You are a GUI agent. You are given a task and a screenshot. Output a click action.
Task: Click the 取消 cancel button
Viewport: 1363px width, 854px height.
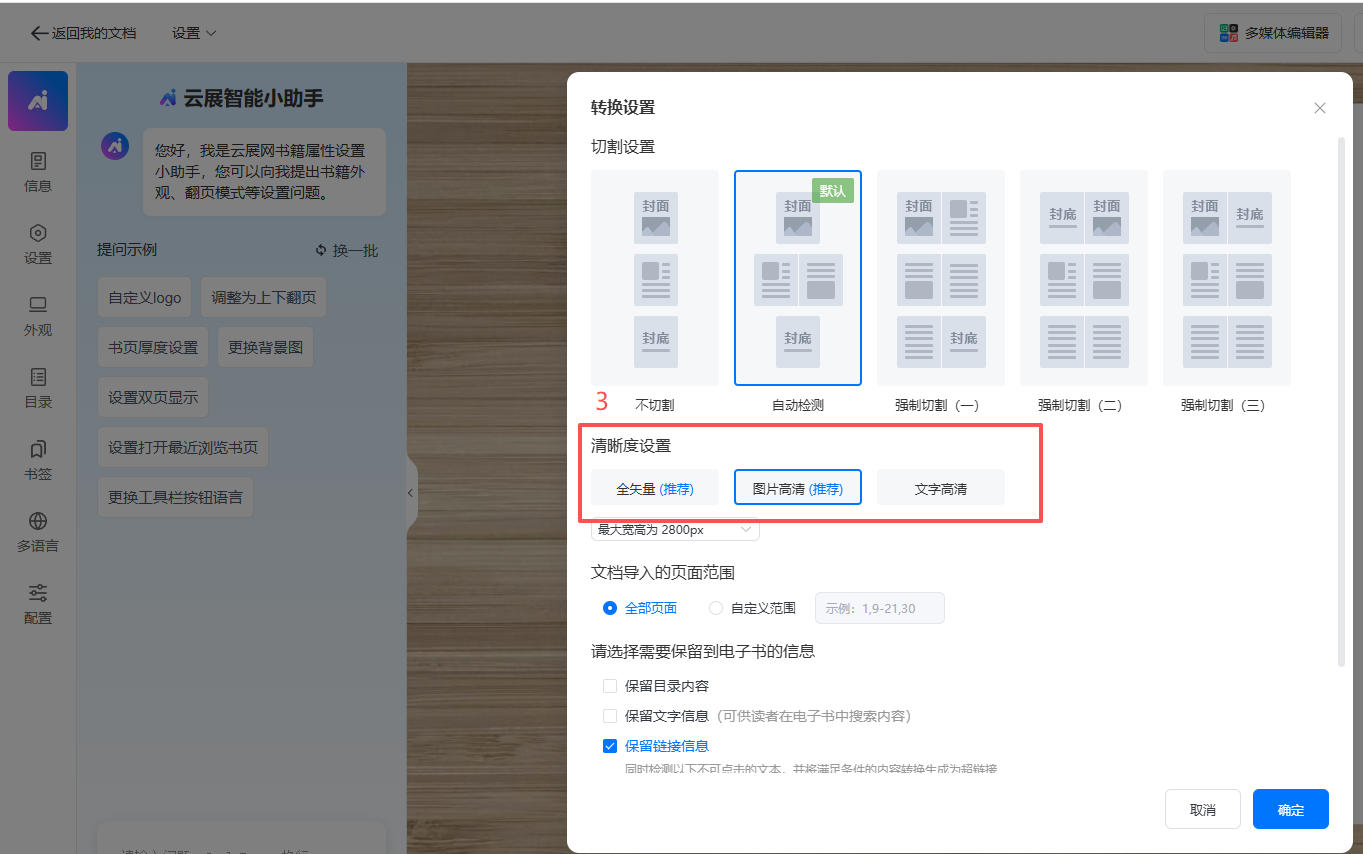pyautogui.click(x=1202, y=809)
